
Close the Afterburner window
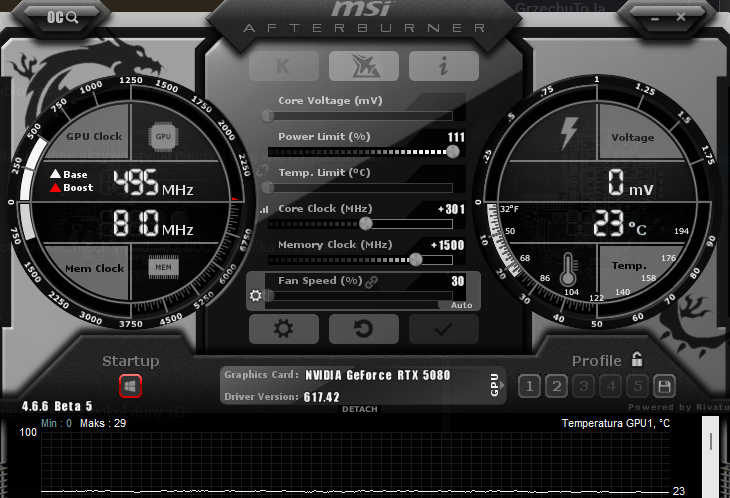coord(681,17)
